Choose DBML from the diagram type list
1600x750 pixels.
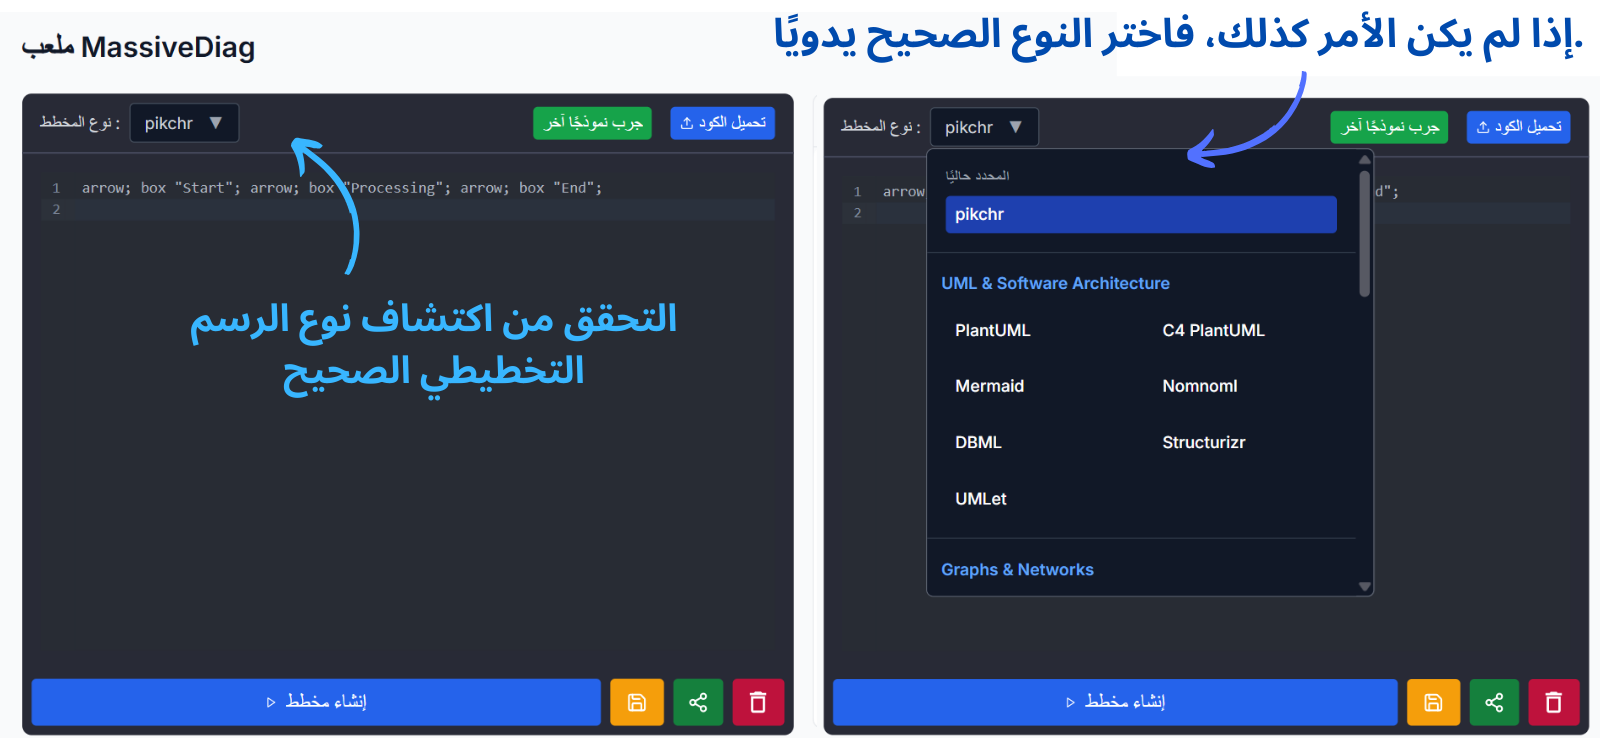978,442
